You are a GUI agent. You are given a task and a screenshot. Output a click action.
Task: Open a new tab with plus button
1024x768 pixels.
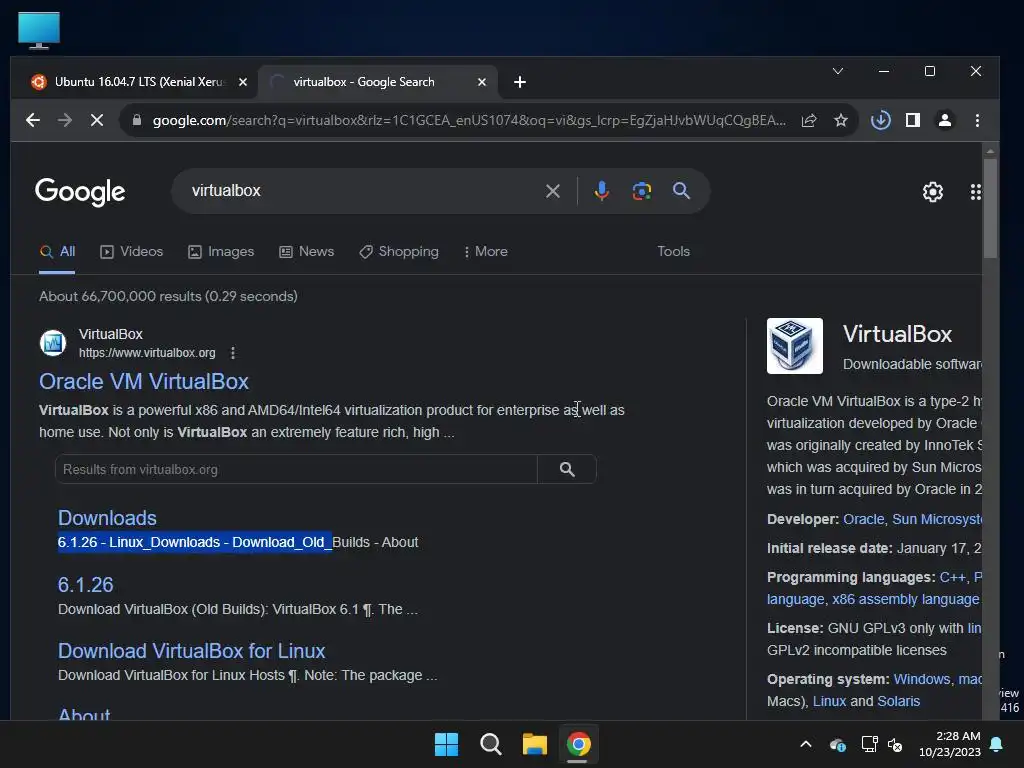[x=520, y=82]
